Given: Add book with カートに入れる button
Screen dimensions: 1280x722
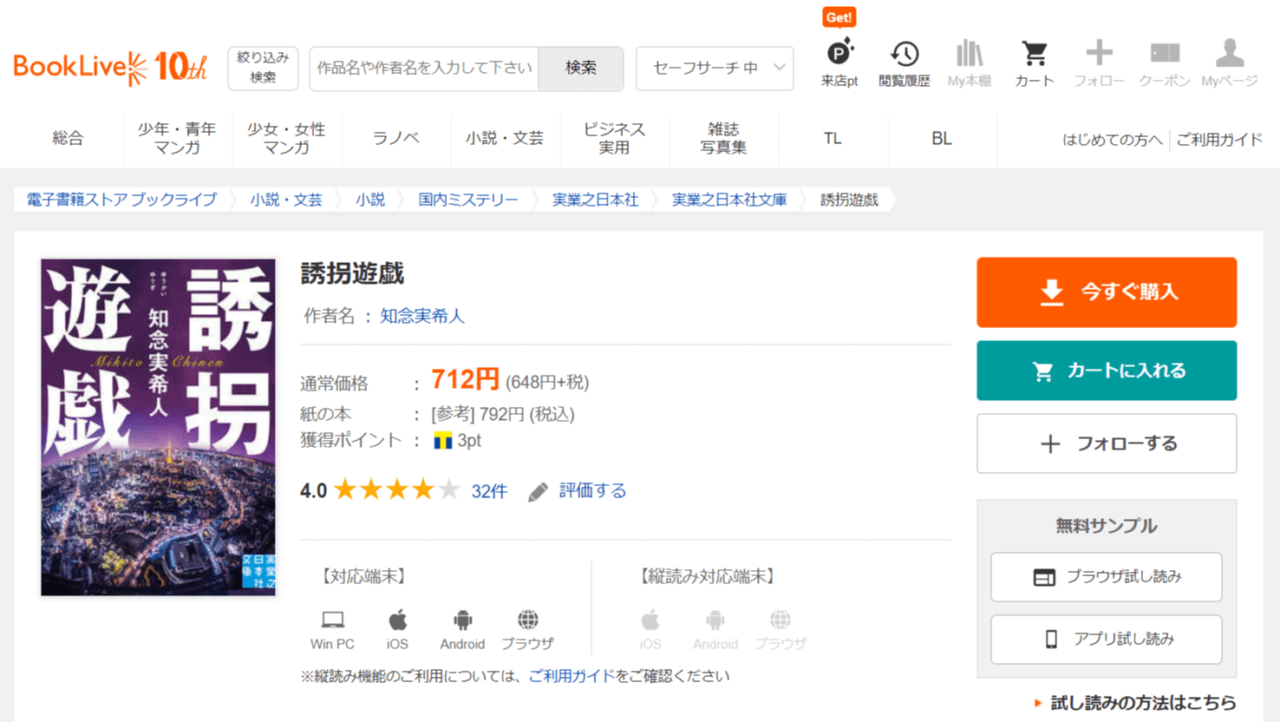Looking at the screenshot, I should coord(1106,371).
